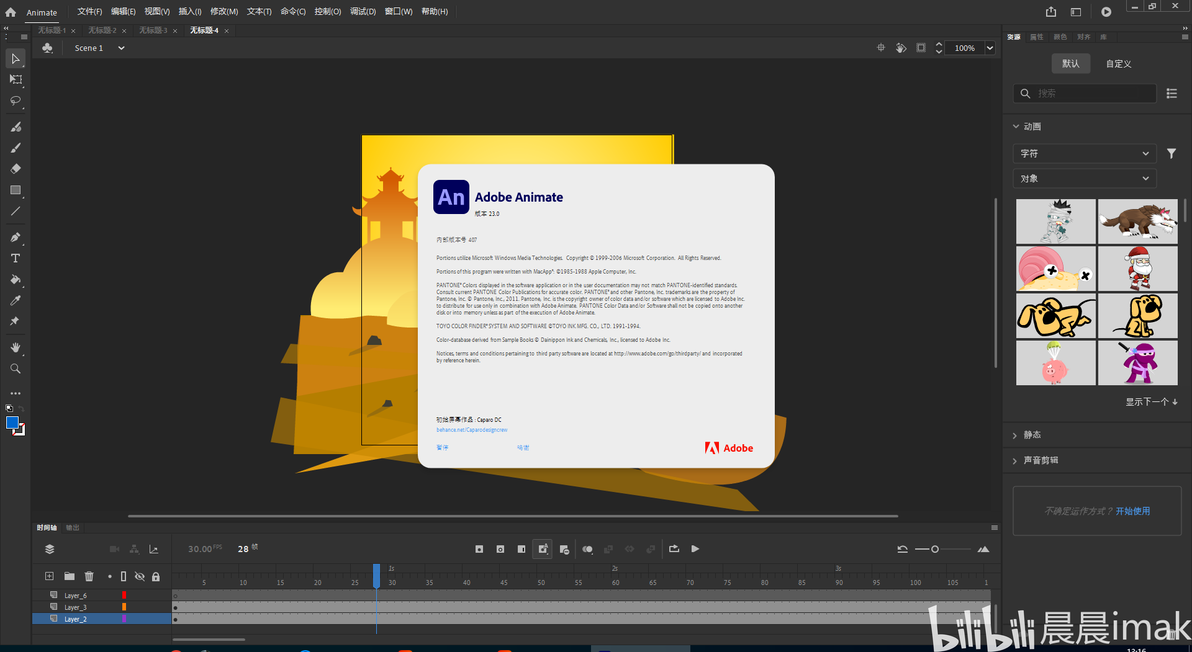Toggle lock all layers icon
The width and height of the screenshot is (1192, 652).
156,577
